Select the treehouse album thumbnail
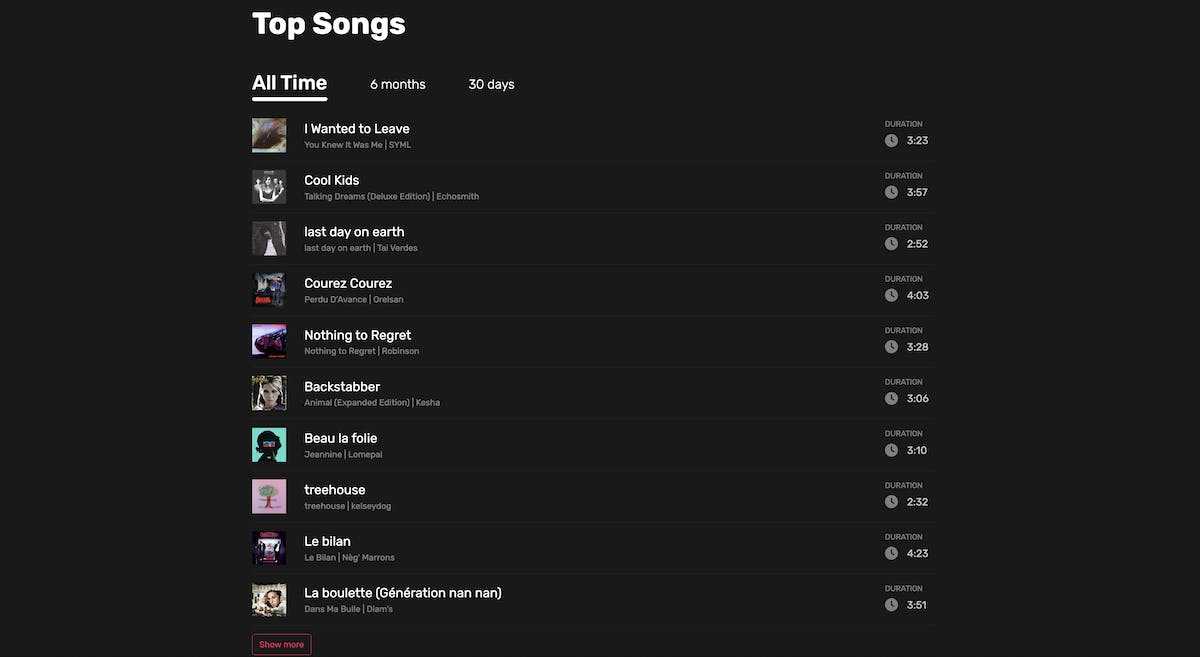 coord(269,497)
